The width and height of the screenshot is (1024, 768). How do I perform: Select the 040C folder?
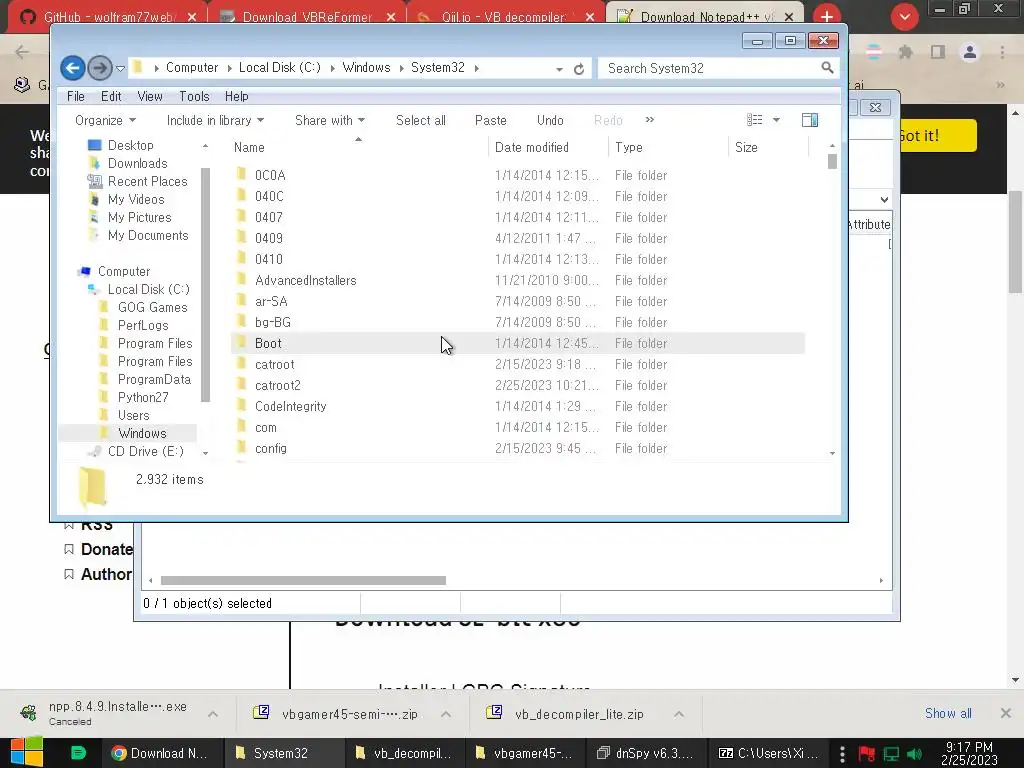click(517, 196)
